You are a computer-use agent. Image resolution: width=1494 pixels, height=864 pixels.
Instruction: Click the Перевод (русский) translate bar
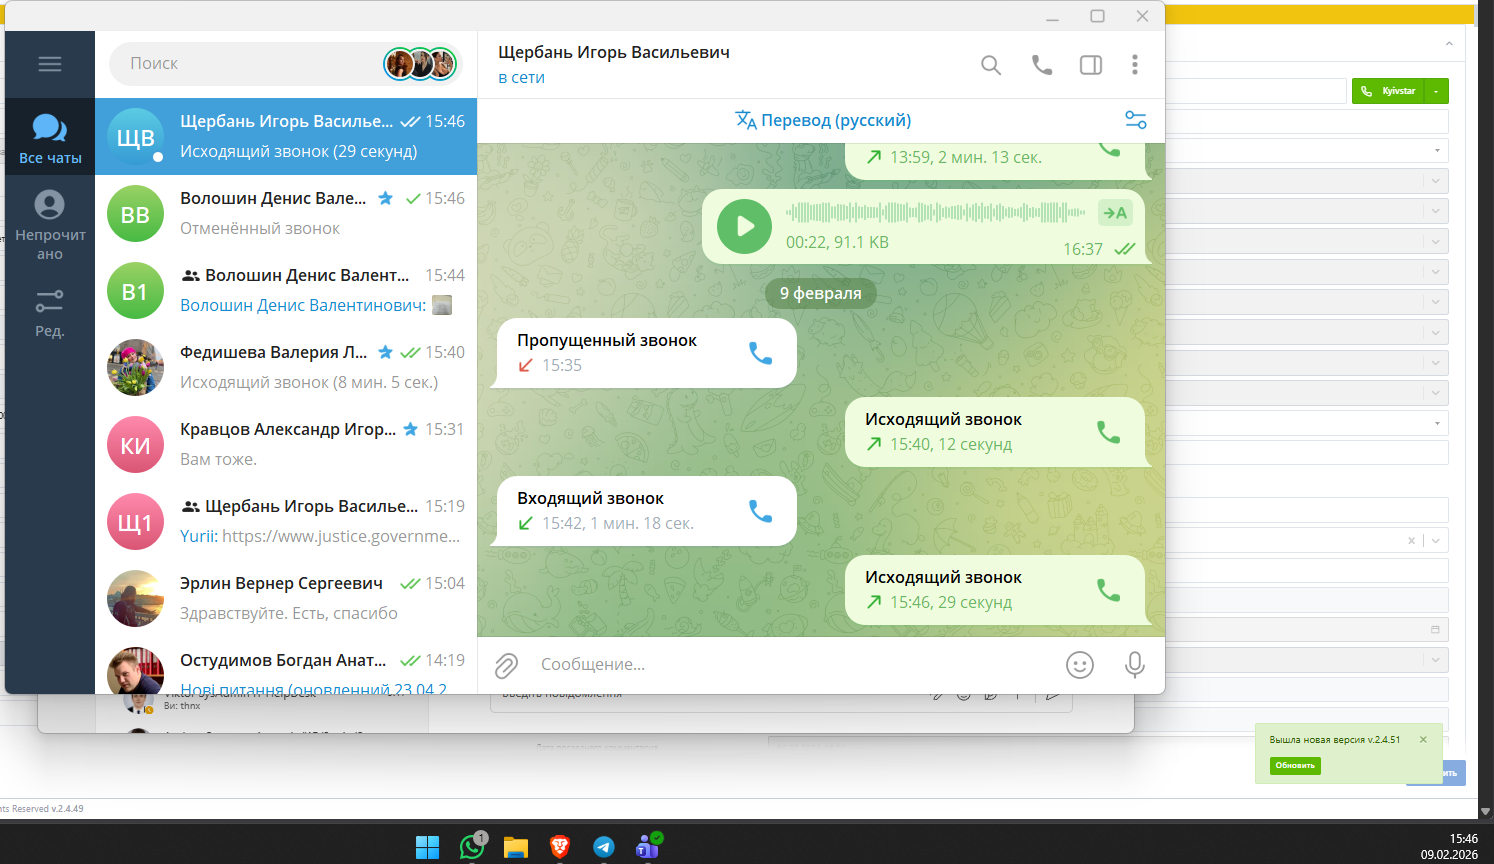(823, 120)
